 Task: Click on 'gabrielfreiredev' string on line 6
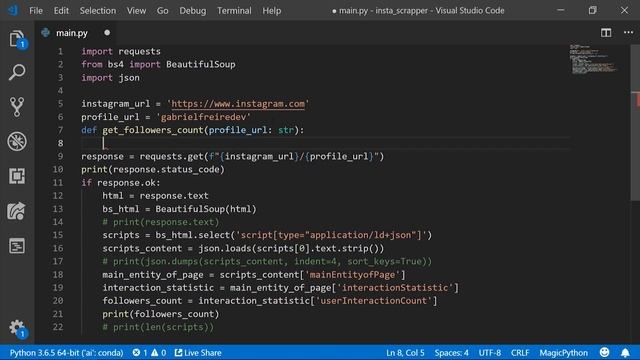coord(203,117)
